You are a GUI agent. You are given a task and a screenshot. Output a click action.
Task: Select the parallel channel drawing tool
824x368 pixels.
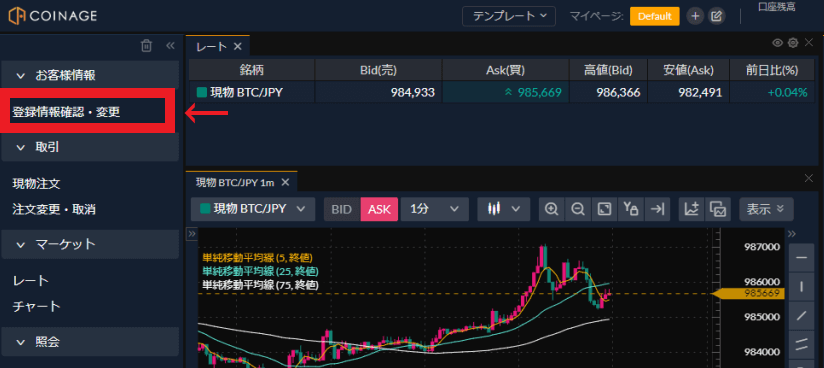pyautogui.click(x=801, y=345)
